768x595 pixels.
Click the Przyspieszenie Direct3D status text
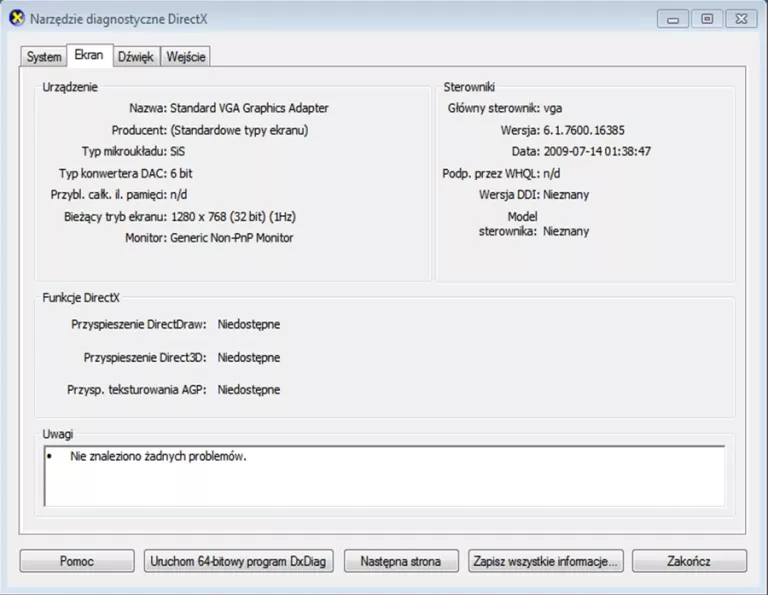pyautogui.click(x=249, y=357)
